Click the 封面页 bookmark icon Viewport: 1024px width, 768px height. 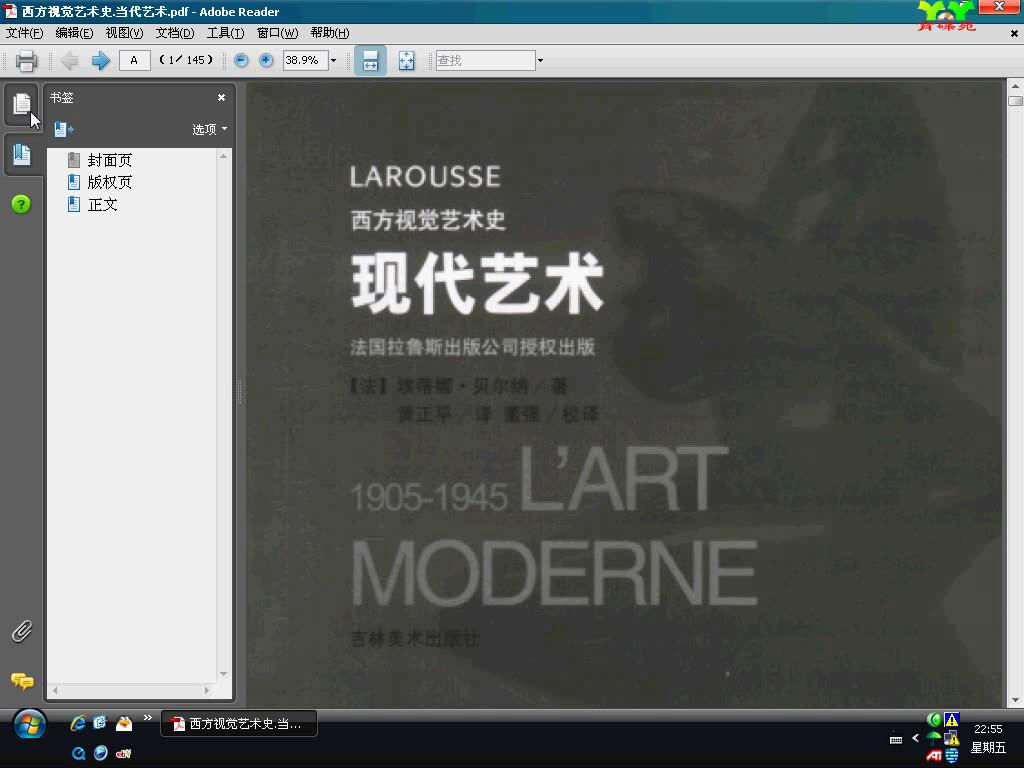click(x=74, y=160)
